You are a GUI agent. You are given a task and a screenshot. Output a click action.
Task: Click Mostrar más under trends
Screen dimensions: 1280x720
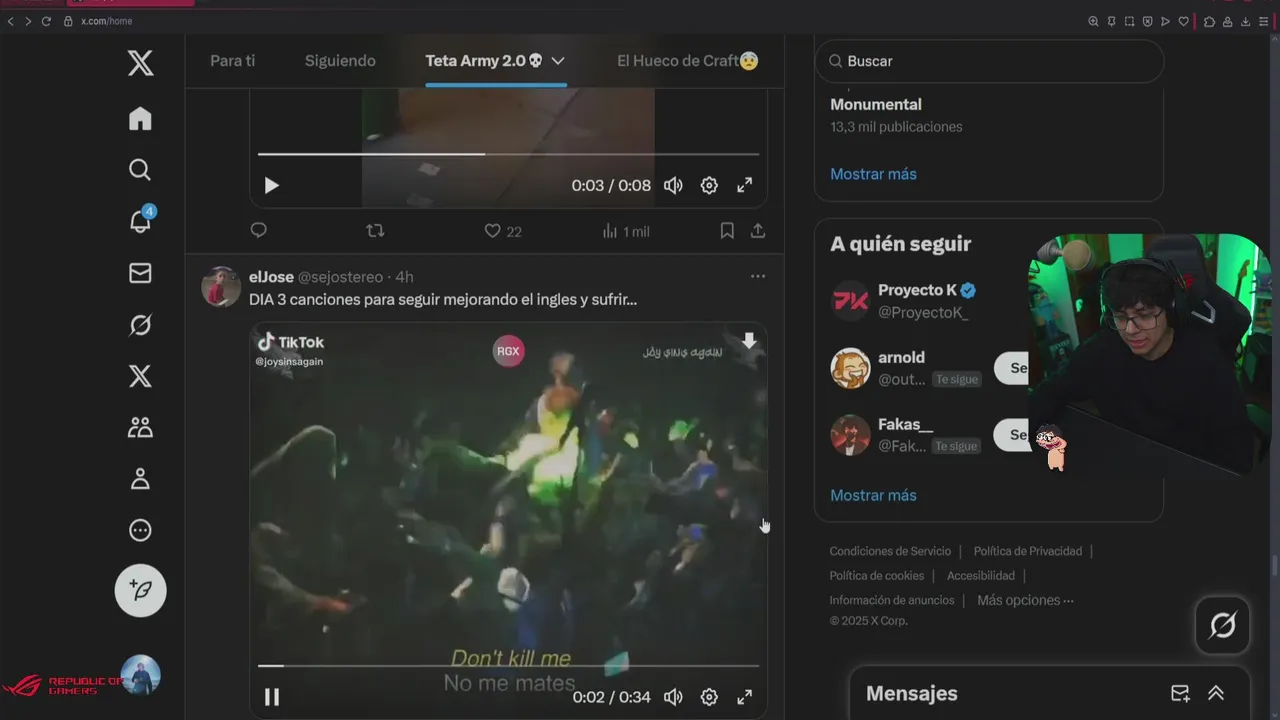(873, 174)
